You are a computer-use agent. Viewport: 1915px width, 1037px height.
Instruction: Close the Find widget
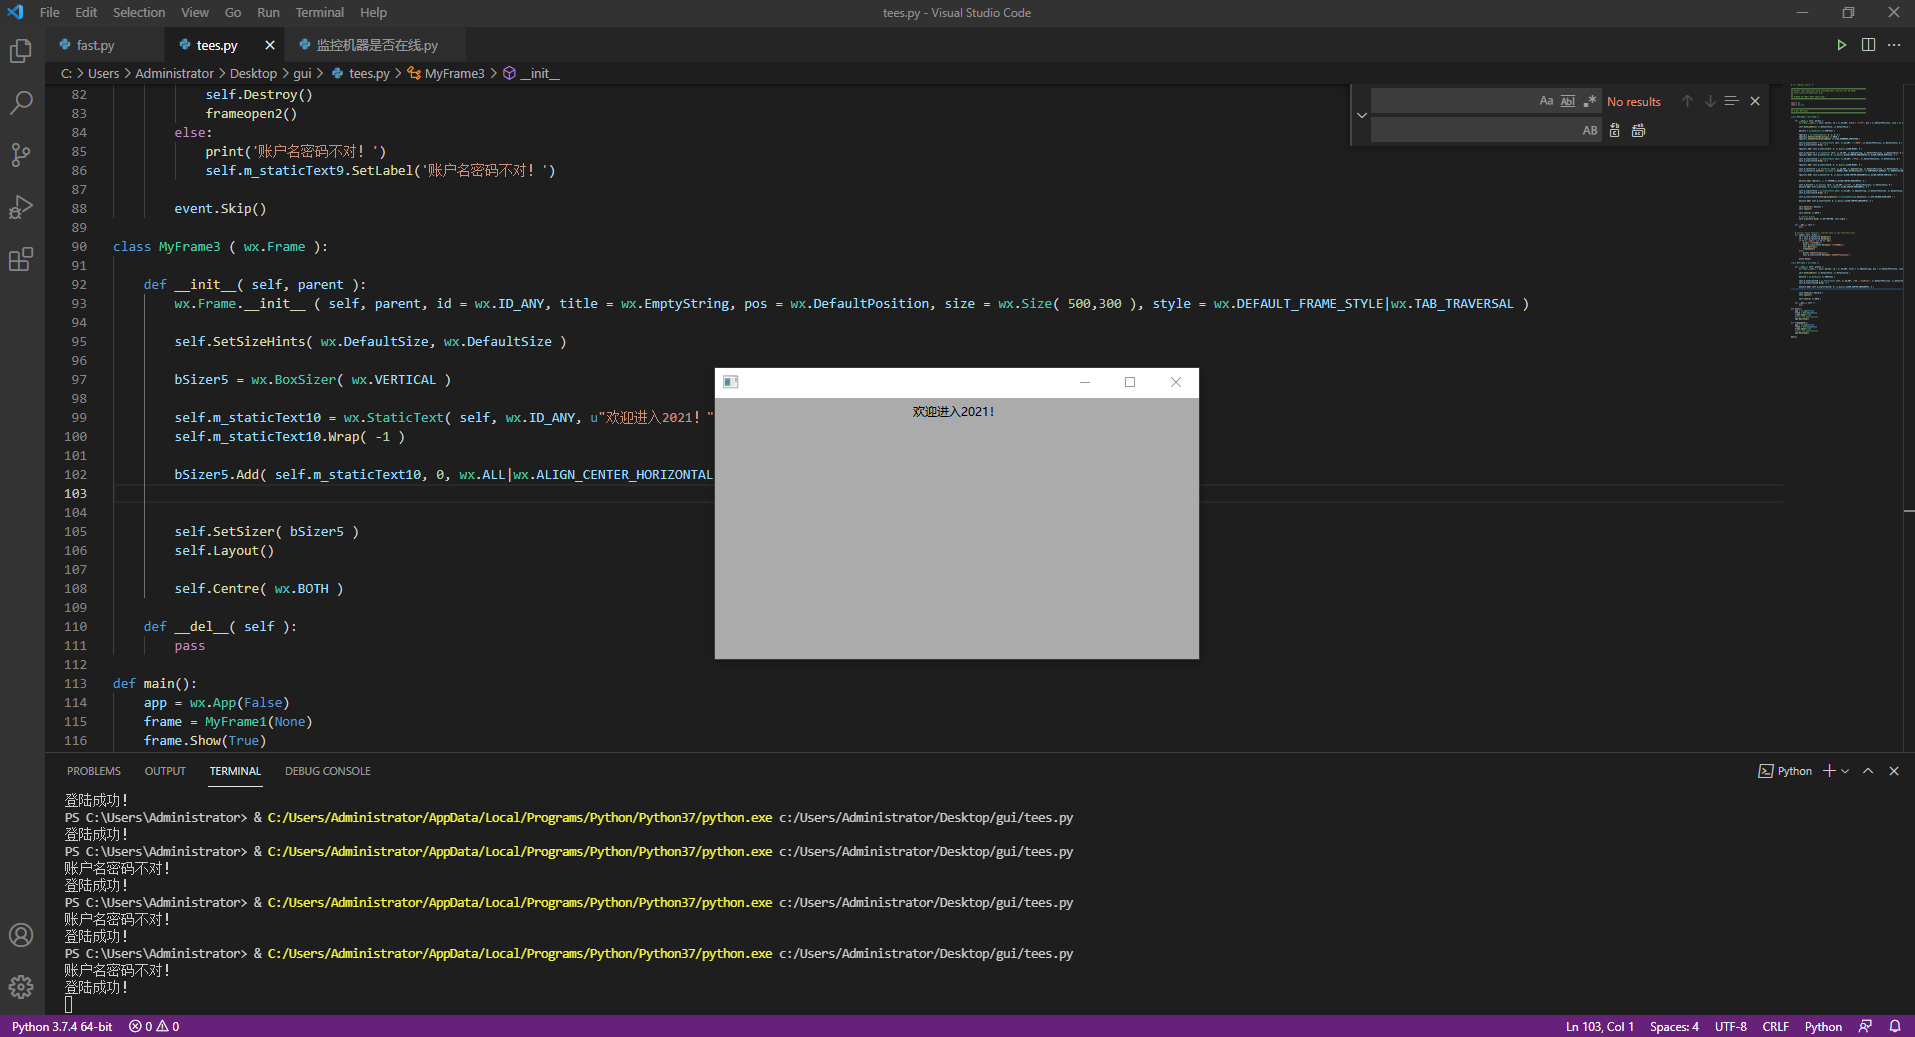coord(1755,101)
